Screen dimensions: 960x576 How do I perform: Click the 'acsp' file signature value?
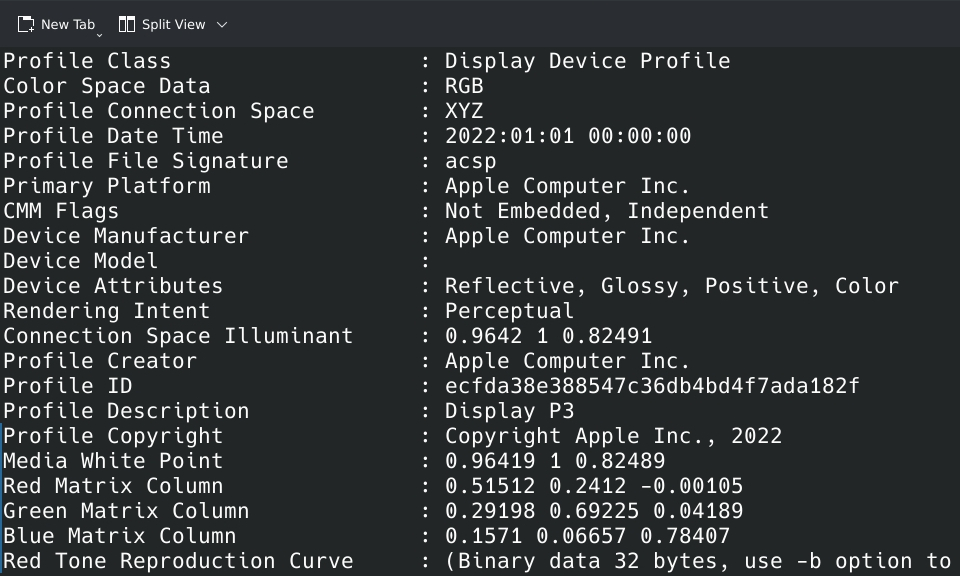pyautogui.click(x=470, y=161)
